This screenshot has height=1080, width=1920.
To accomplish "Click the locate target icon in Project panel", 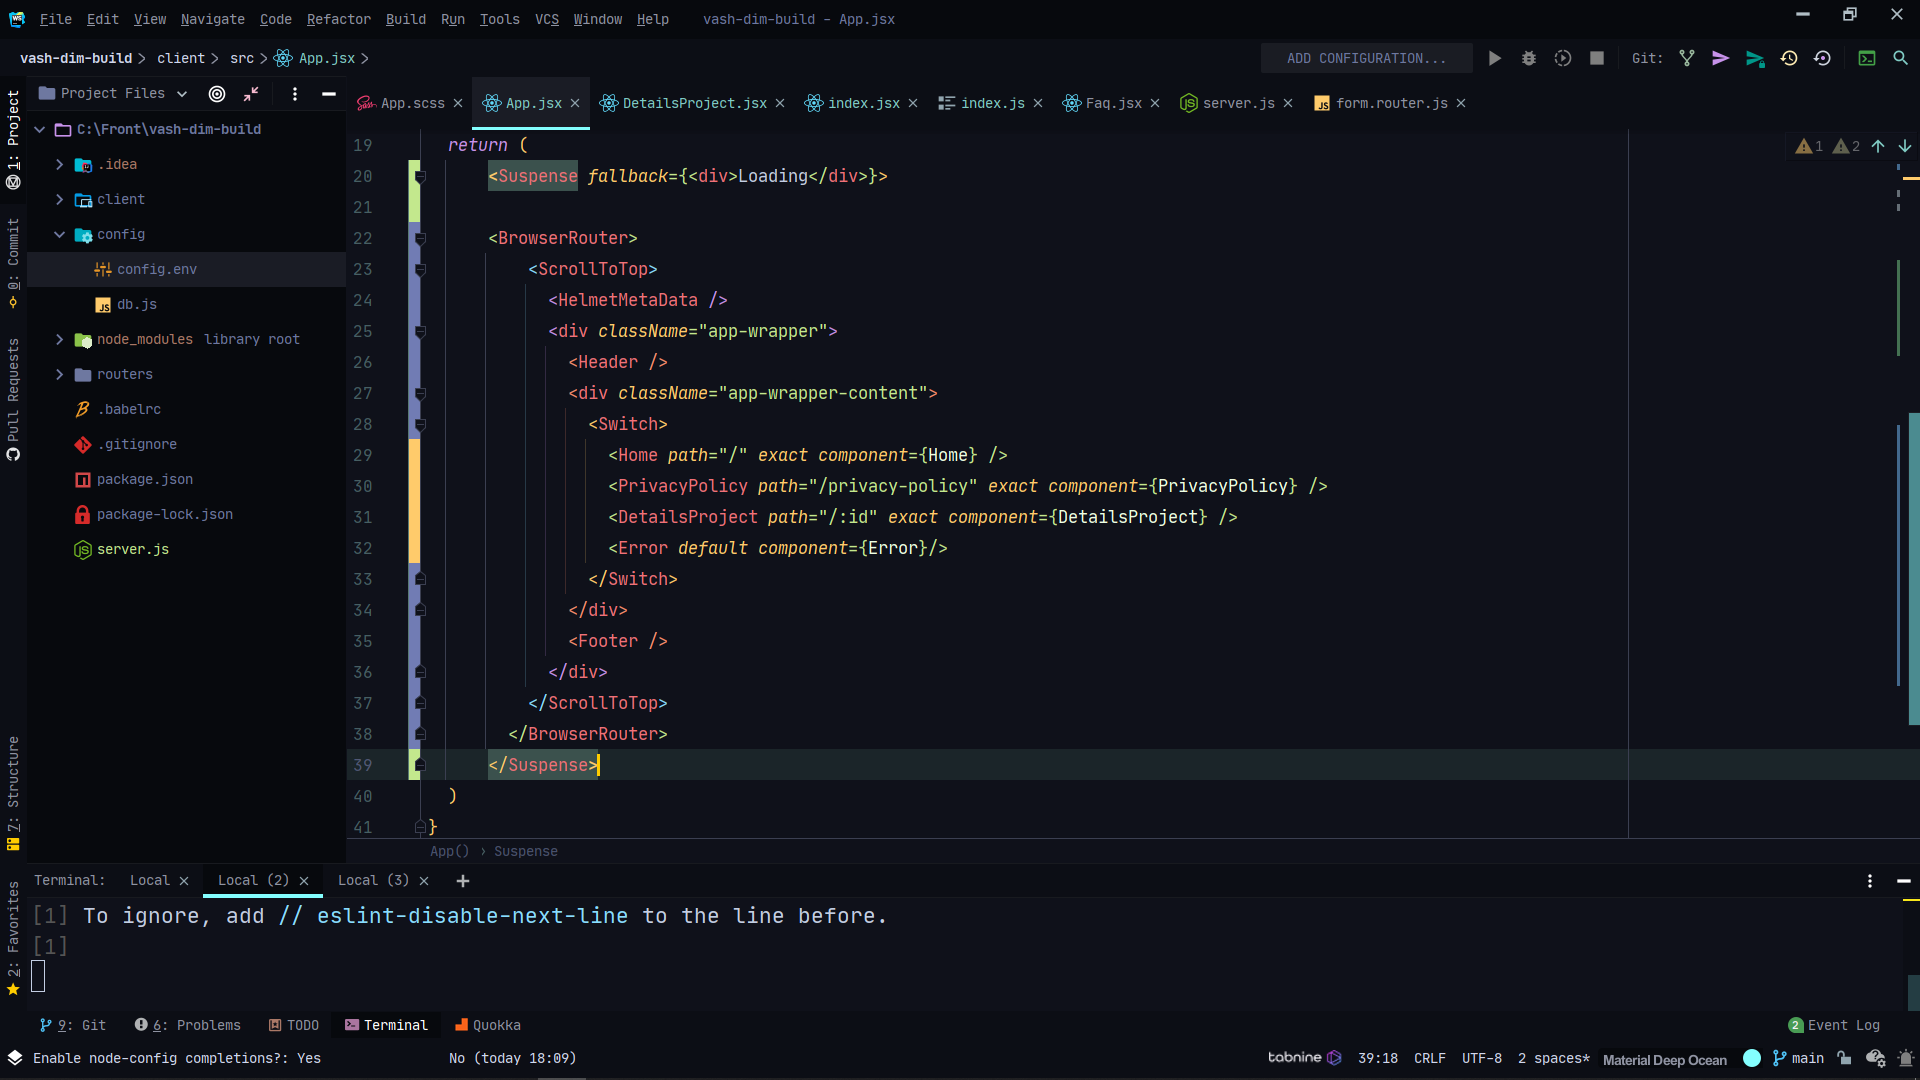I will click(217, 94).
